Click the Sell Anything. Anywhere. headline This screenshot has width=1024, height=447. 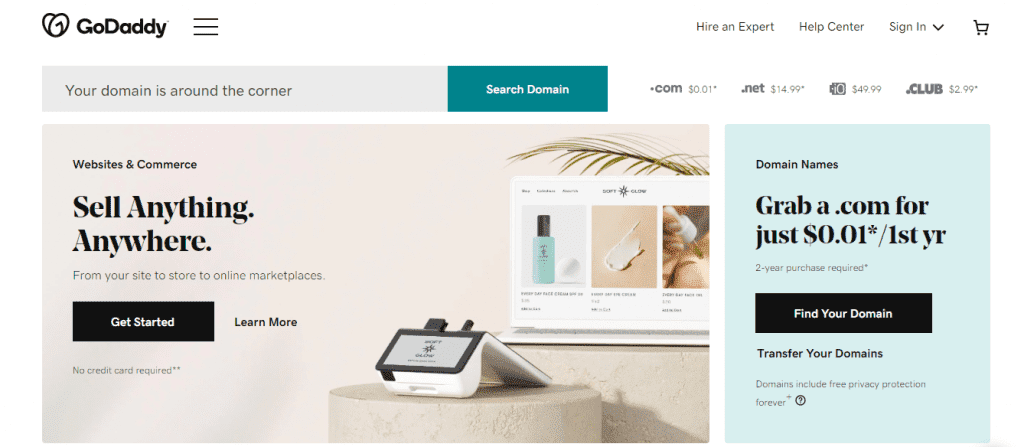pos(163,224)
